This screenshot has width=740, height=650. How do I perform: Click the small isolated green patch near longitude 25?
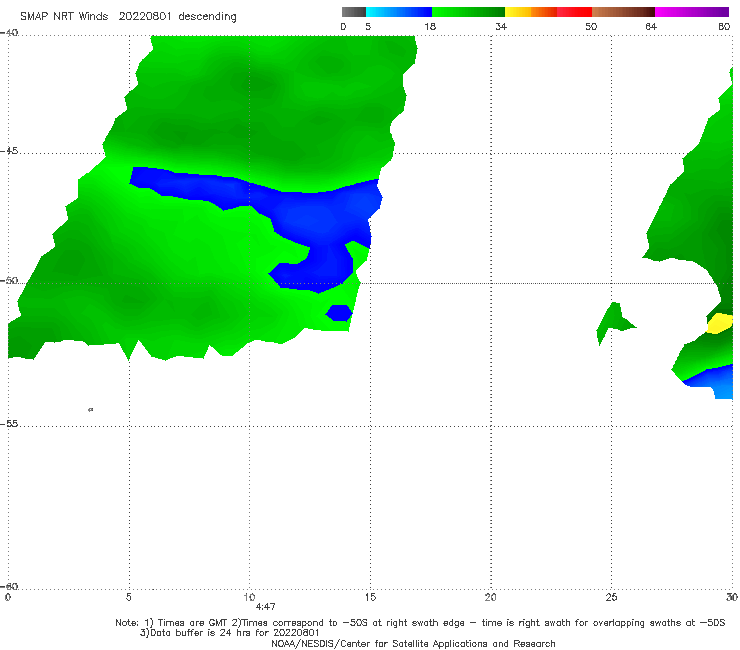click(x=614, y=321)
